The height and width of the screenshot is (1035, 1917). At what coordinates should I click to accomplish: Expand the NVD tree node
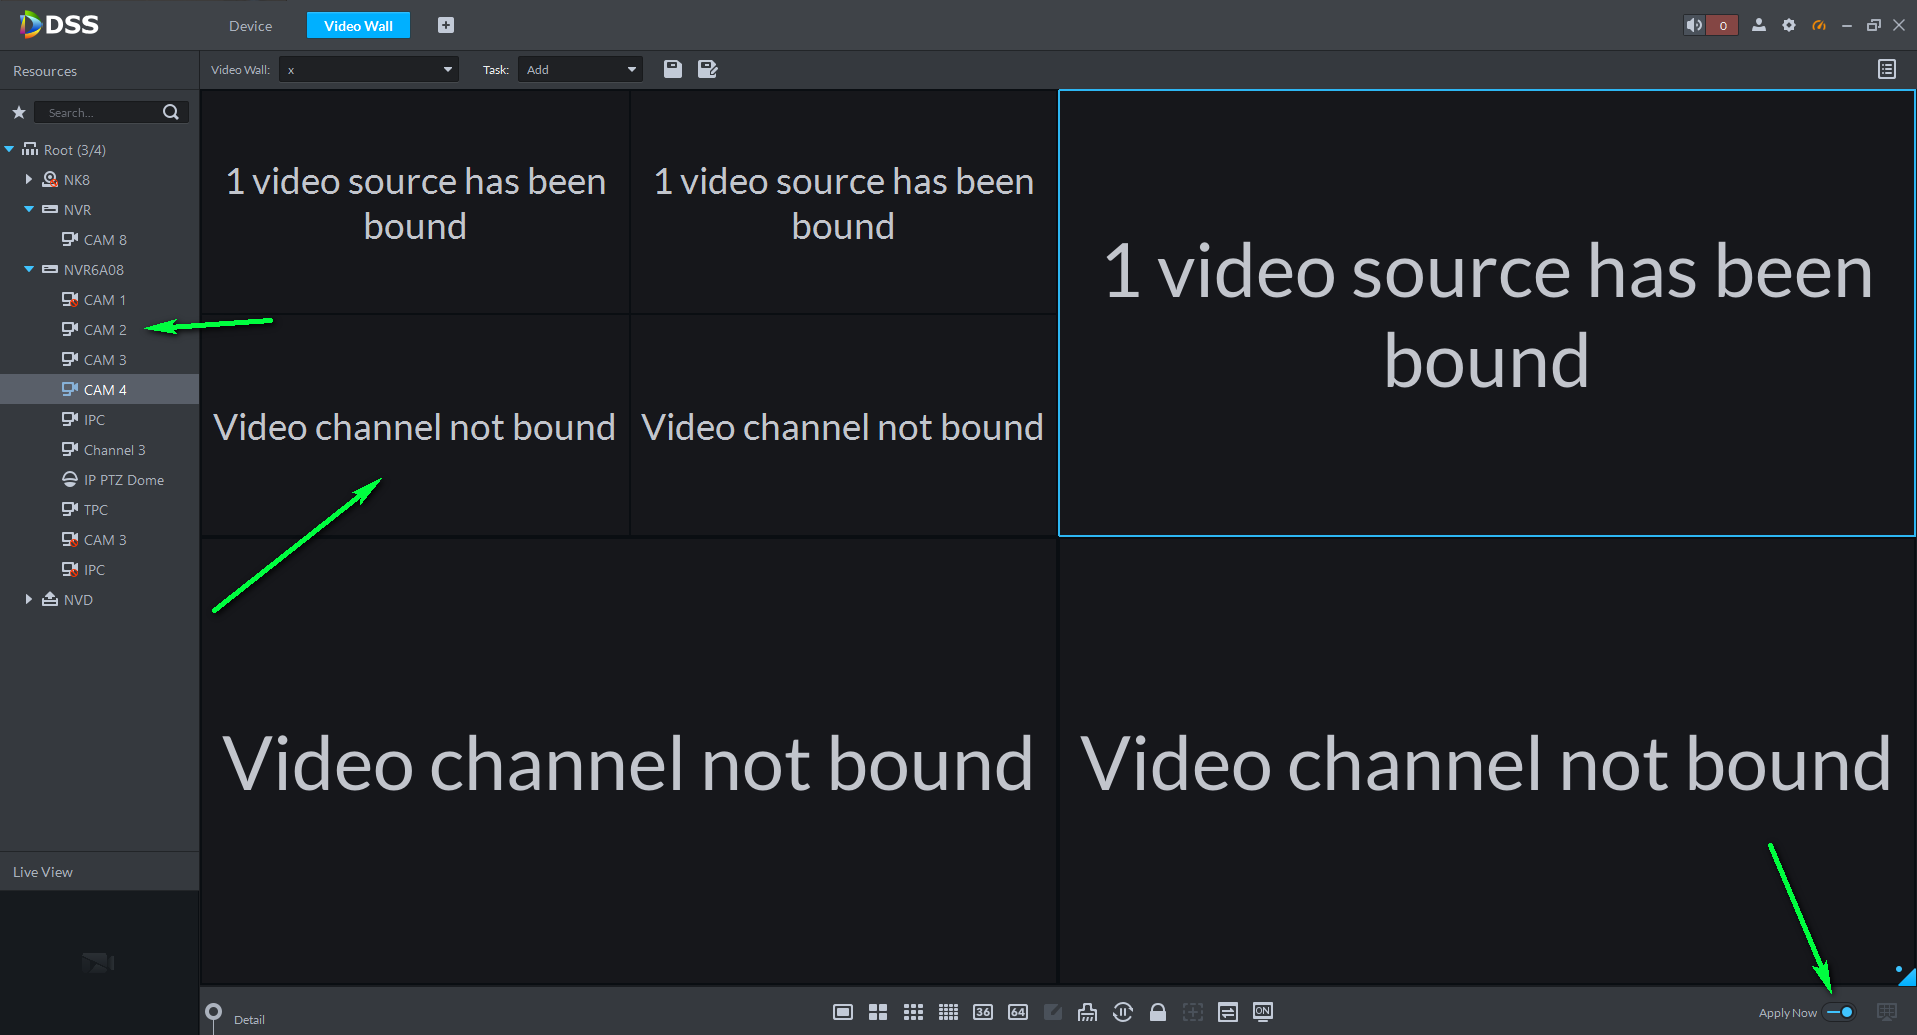29,599
